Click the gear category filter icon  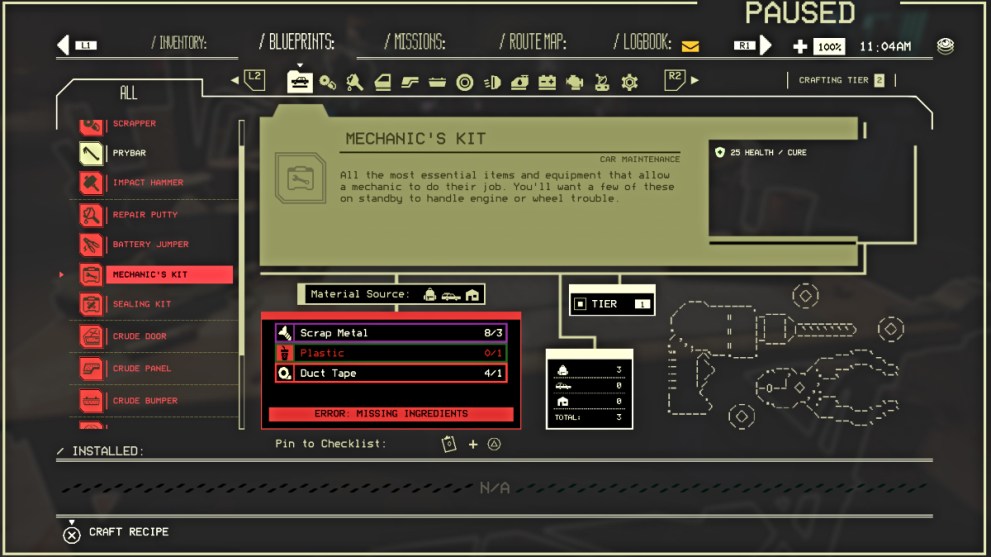tap(629, 83)
